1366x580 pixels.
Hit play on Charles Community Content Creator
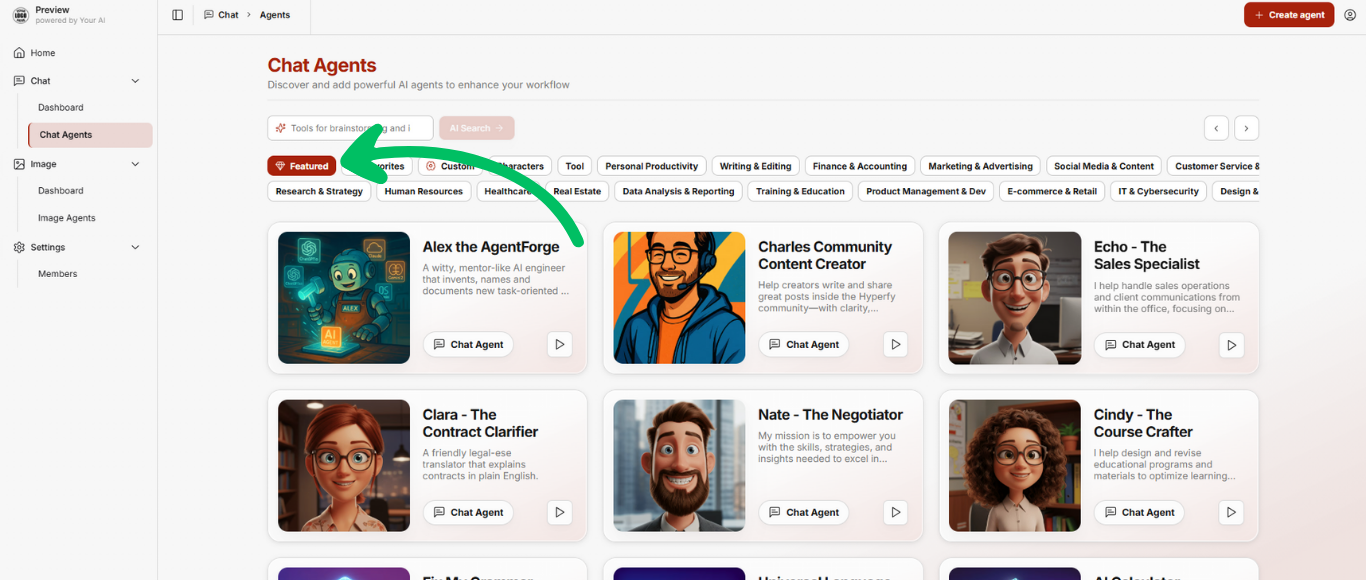point(895,344)
